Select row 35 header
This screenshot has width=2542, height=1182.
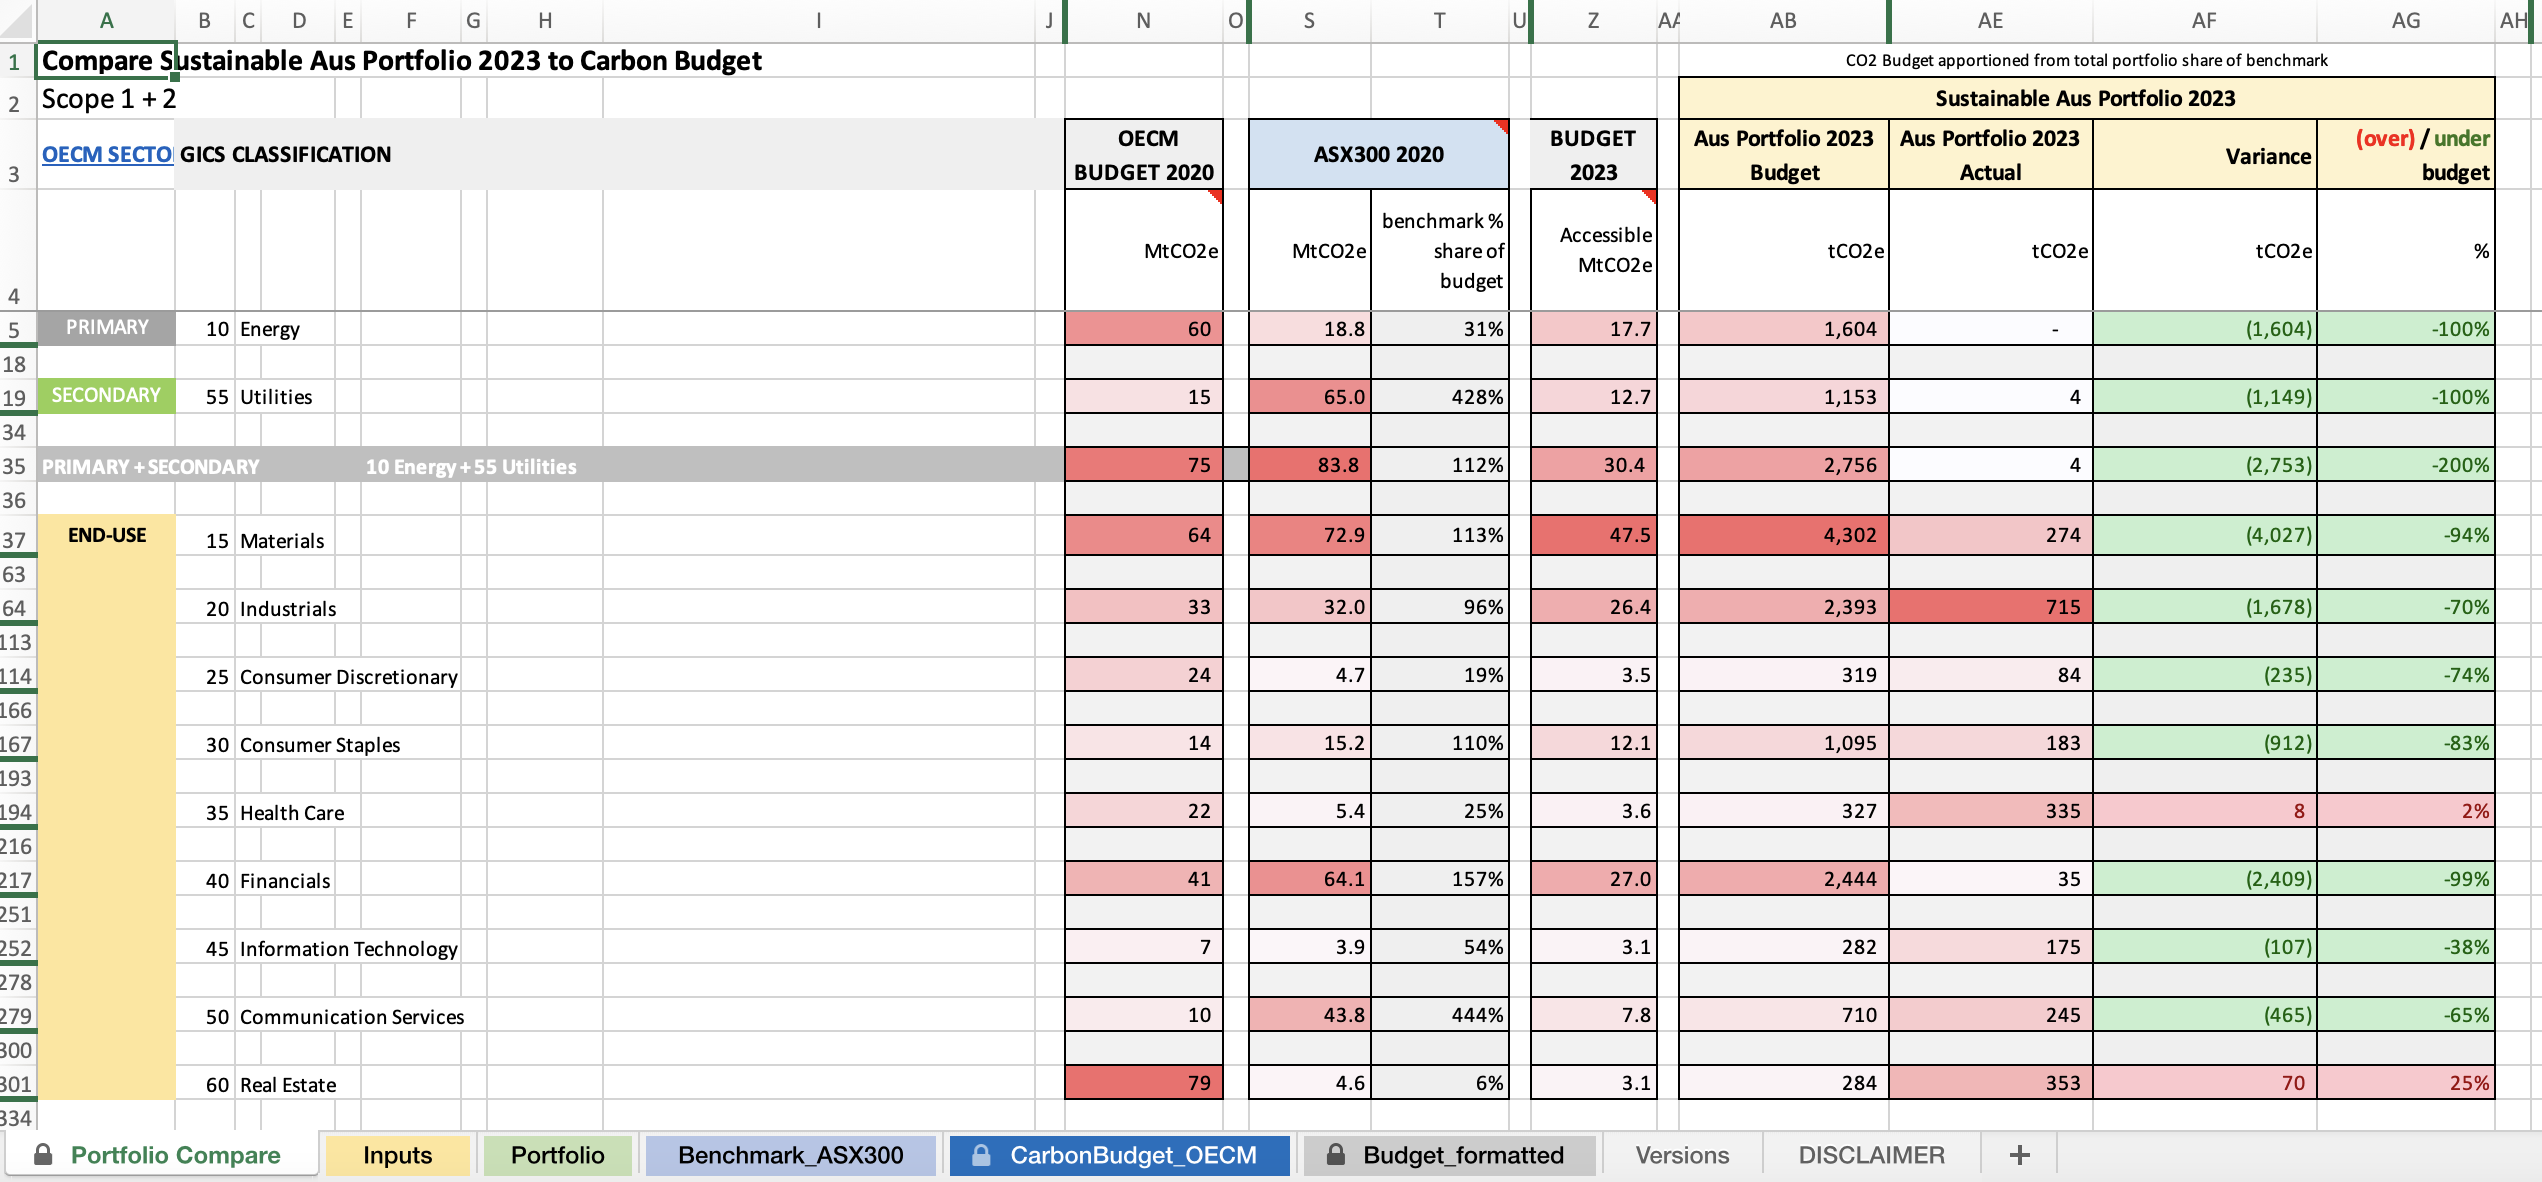[15, 466]
